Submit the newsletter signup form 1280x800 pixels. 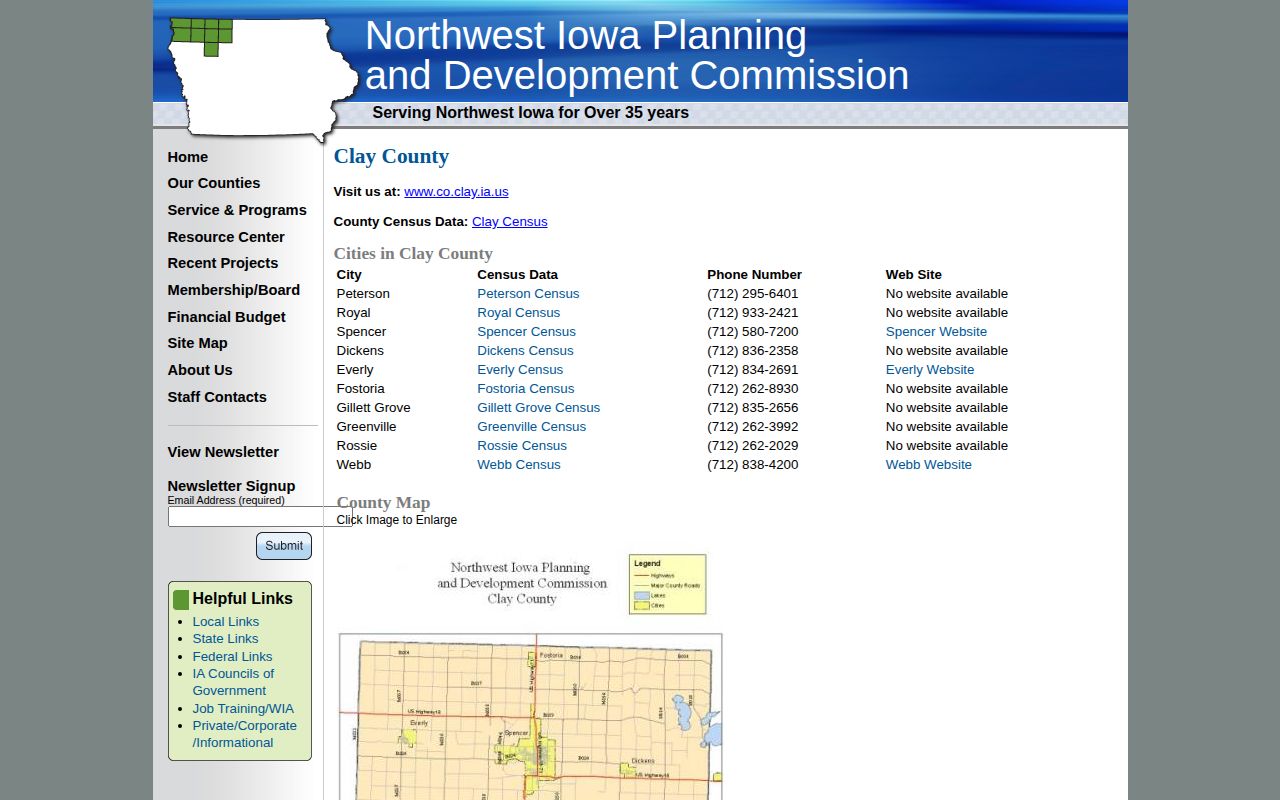tap(284, 546)
